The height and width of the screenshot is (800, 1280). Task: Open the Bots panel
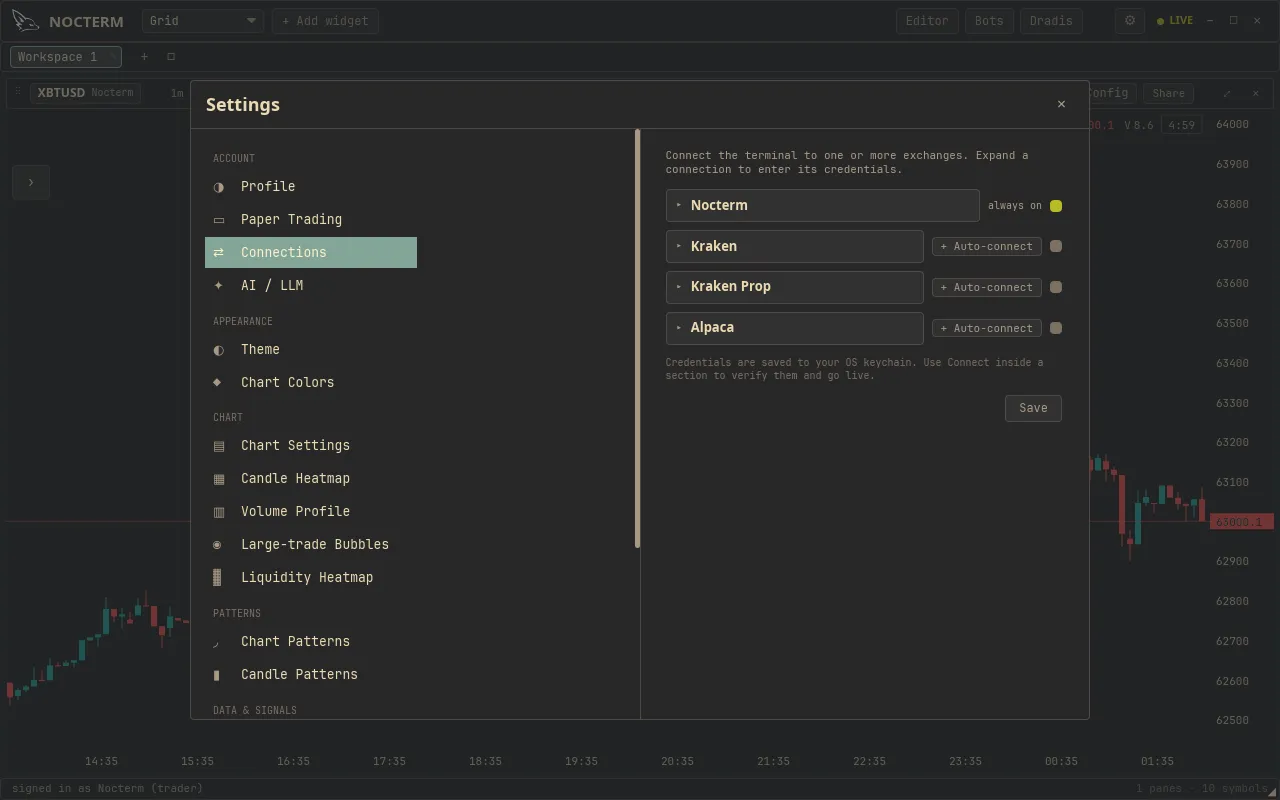point(989,21)
